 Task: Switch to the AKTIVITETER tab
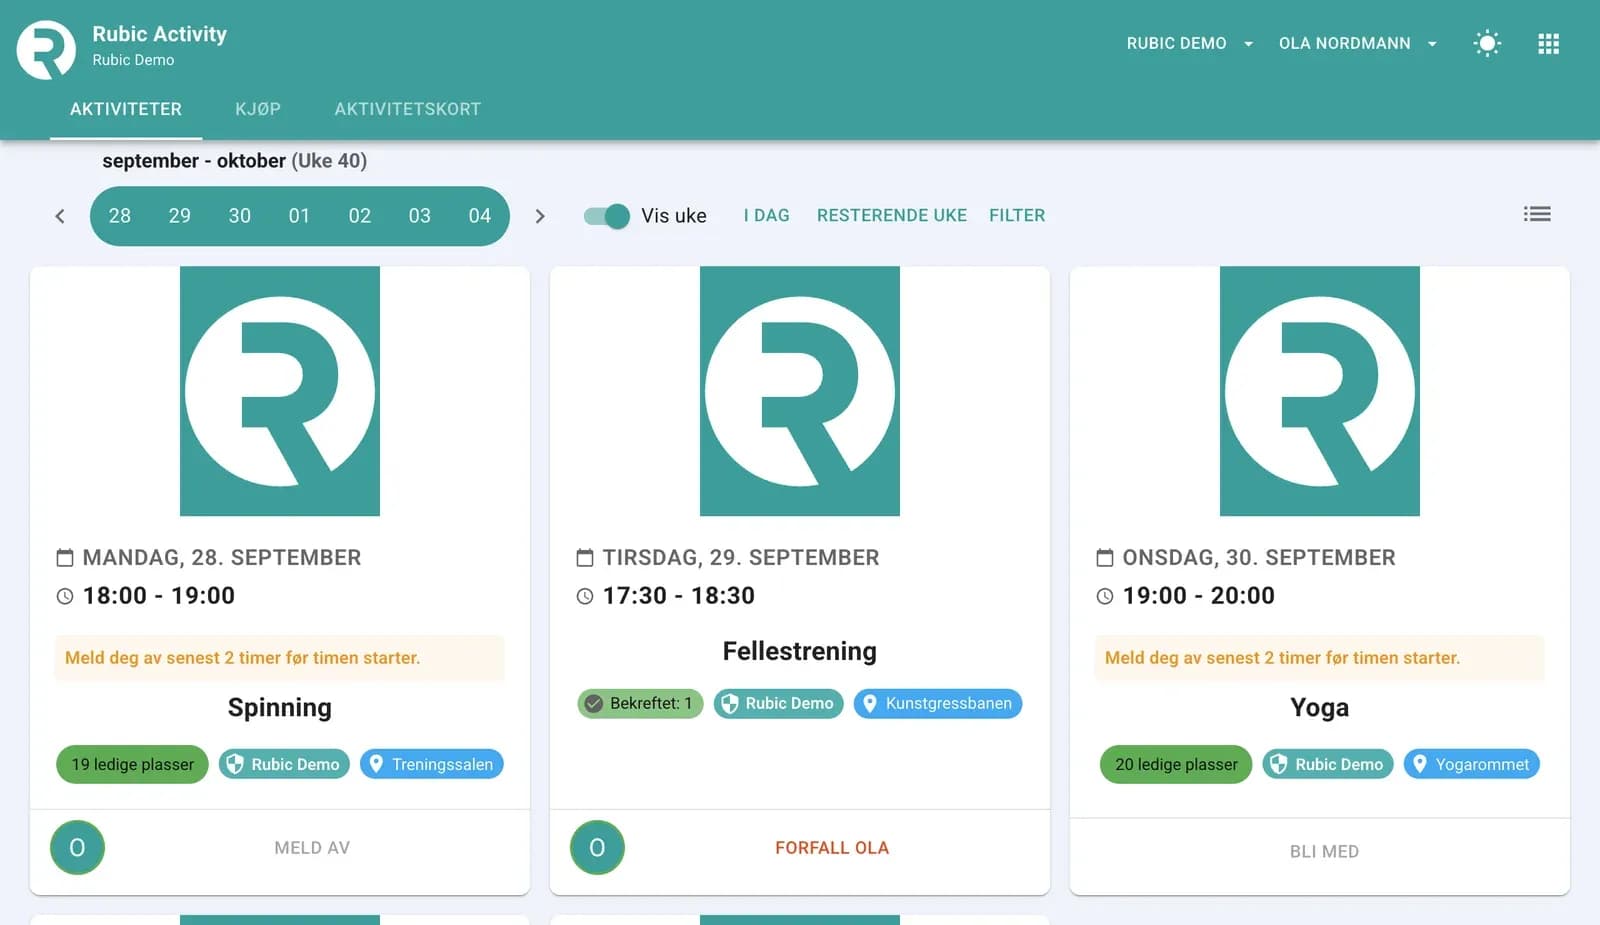coord(126,109)
